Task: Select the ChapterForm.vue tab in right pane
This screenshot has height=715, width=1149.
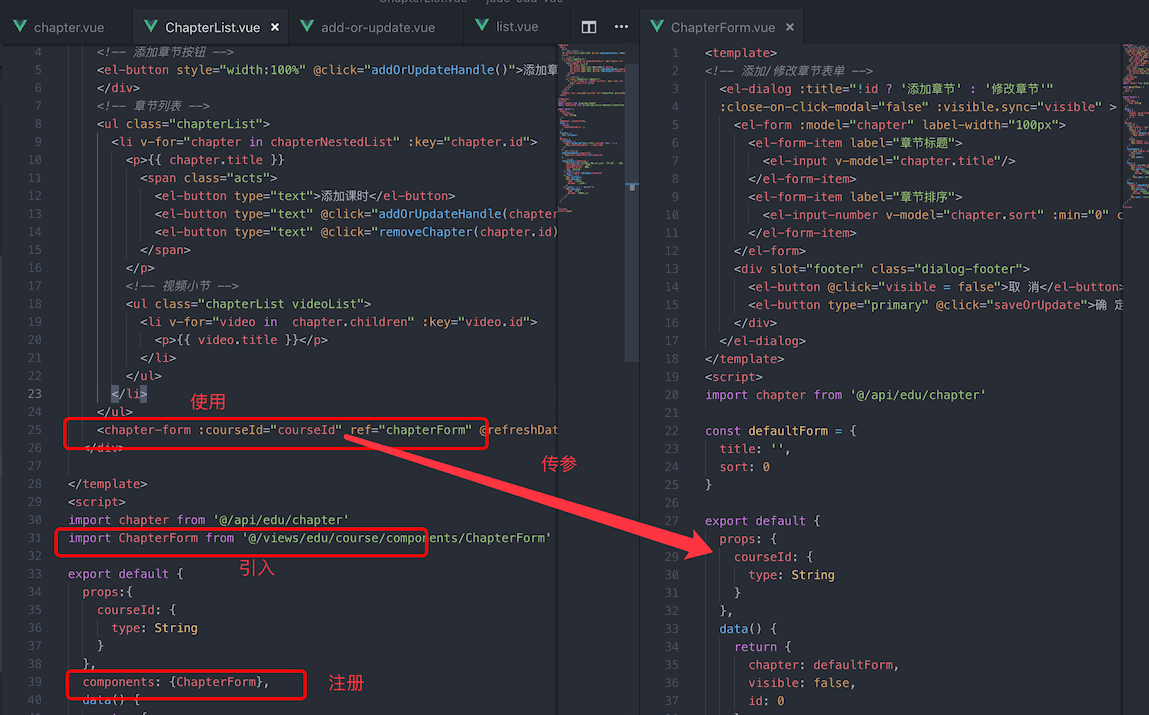Action: click(x=722, y=27)
